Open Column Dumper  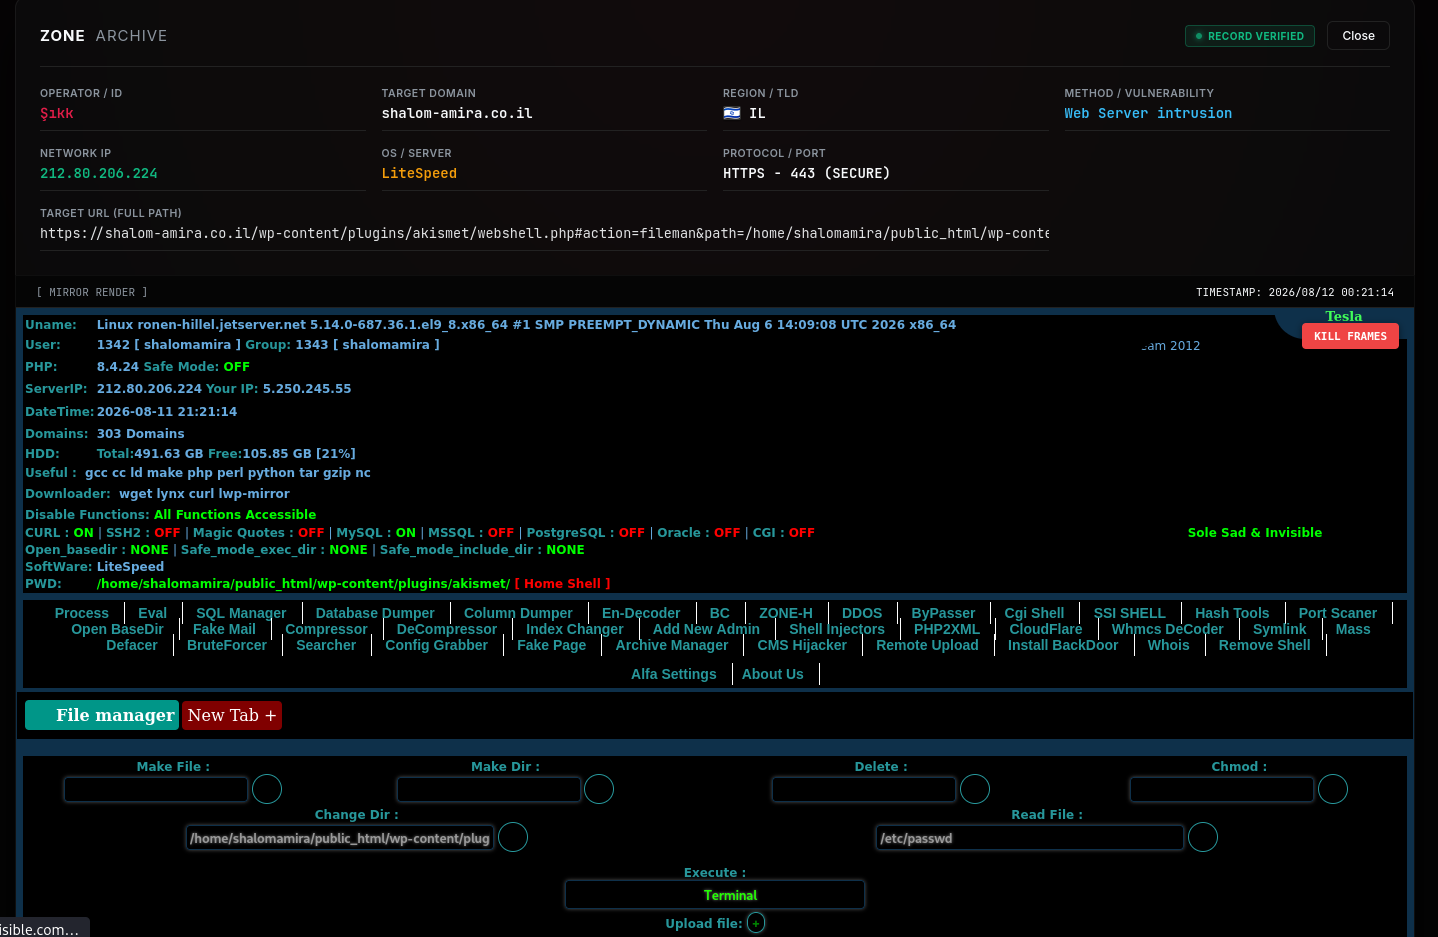[x=518, y=613]
